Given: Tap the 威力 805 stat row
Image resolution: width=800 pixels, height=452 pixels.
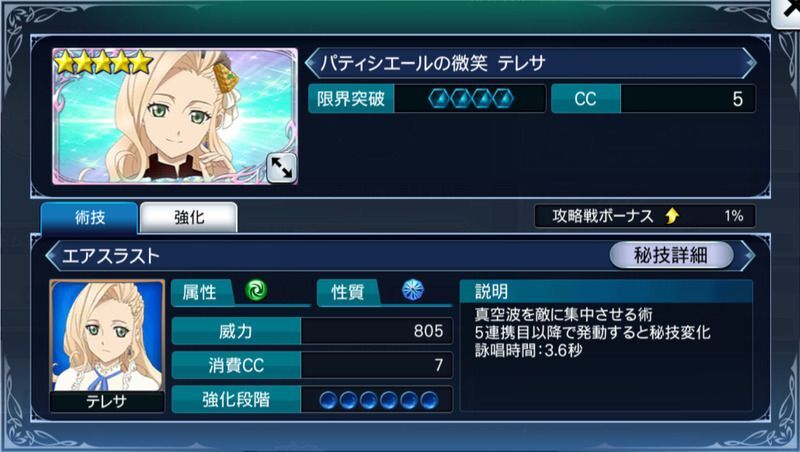Looking at the screenshot, I should click(x=312, y=331).
